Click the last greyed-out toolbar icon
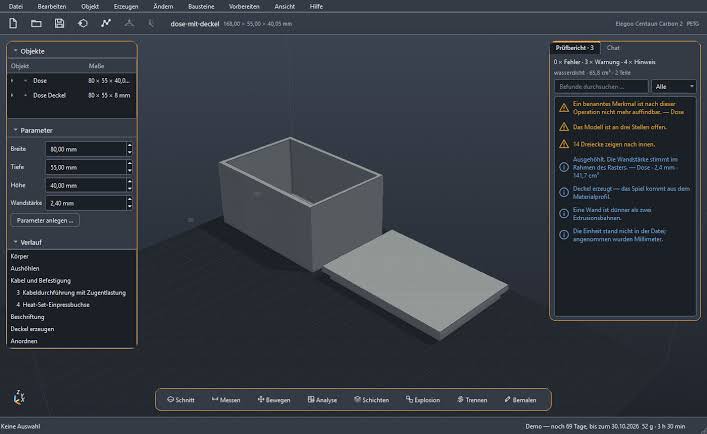Screen dimensions: 707x434 [151, 23]
